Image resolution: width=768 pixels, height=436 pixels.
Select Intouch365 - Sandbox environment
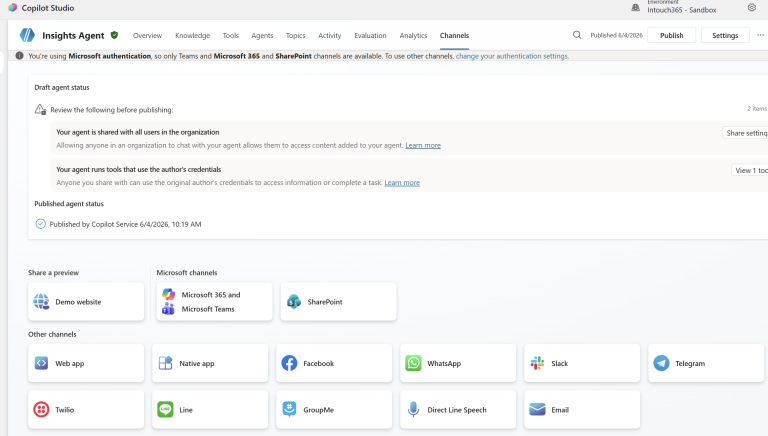[682, 10]
